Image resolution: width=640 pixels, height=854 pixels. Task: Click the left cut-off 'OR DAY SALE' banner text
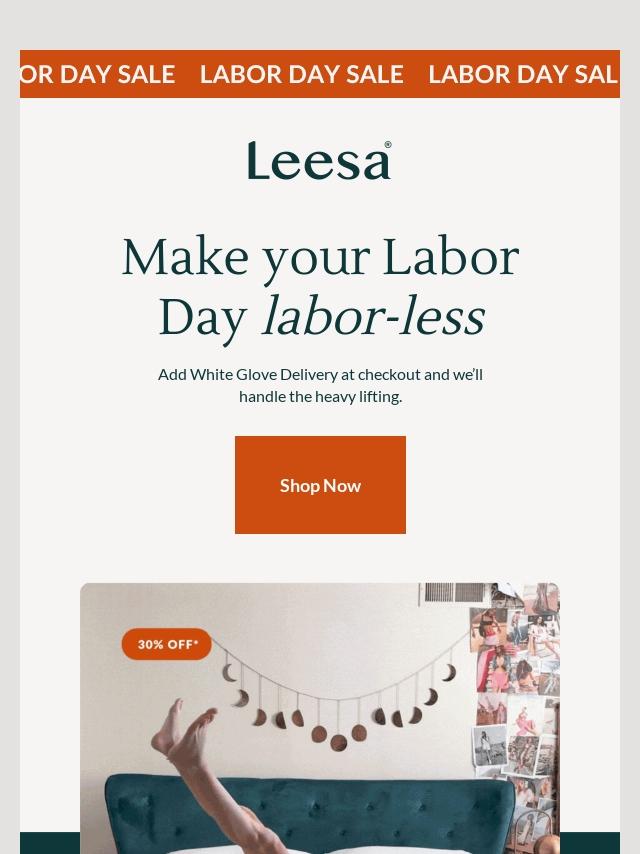[x=97, y=74]
